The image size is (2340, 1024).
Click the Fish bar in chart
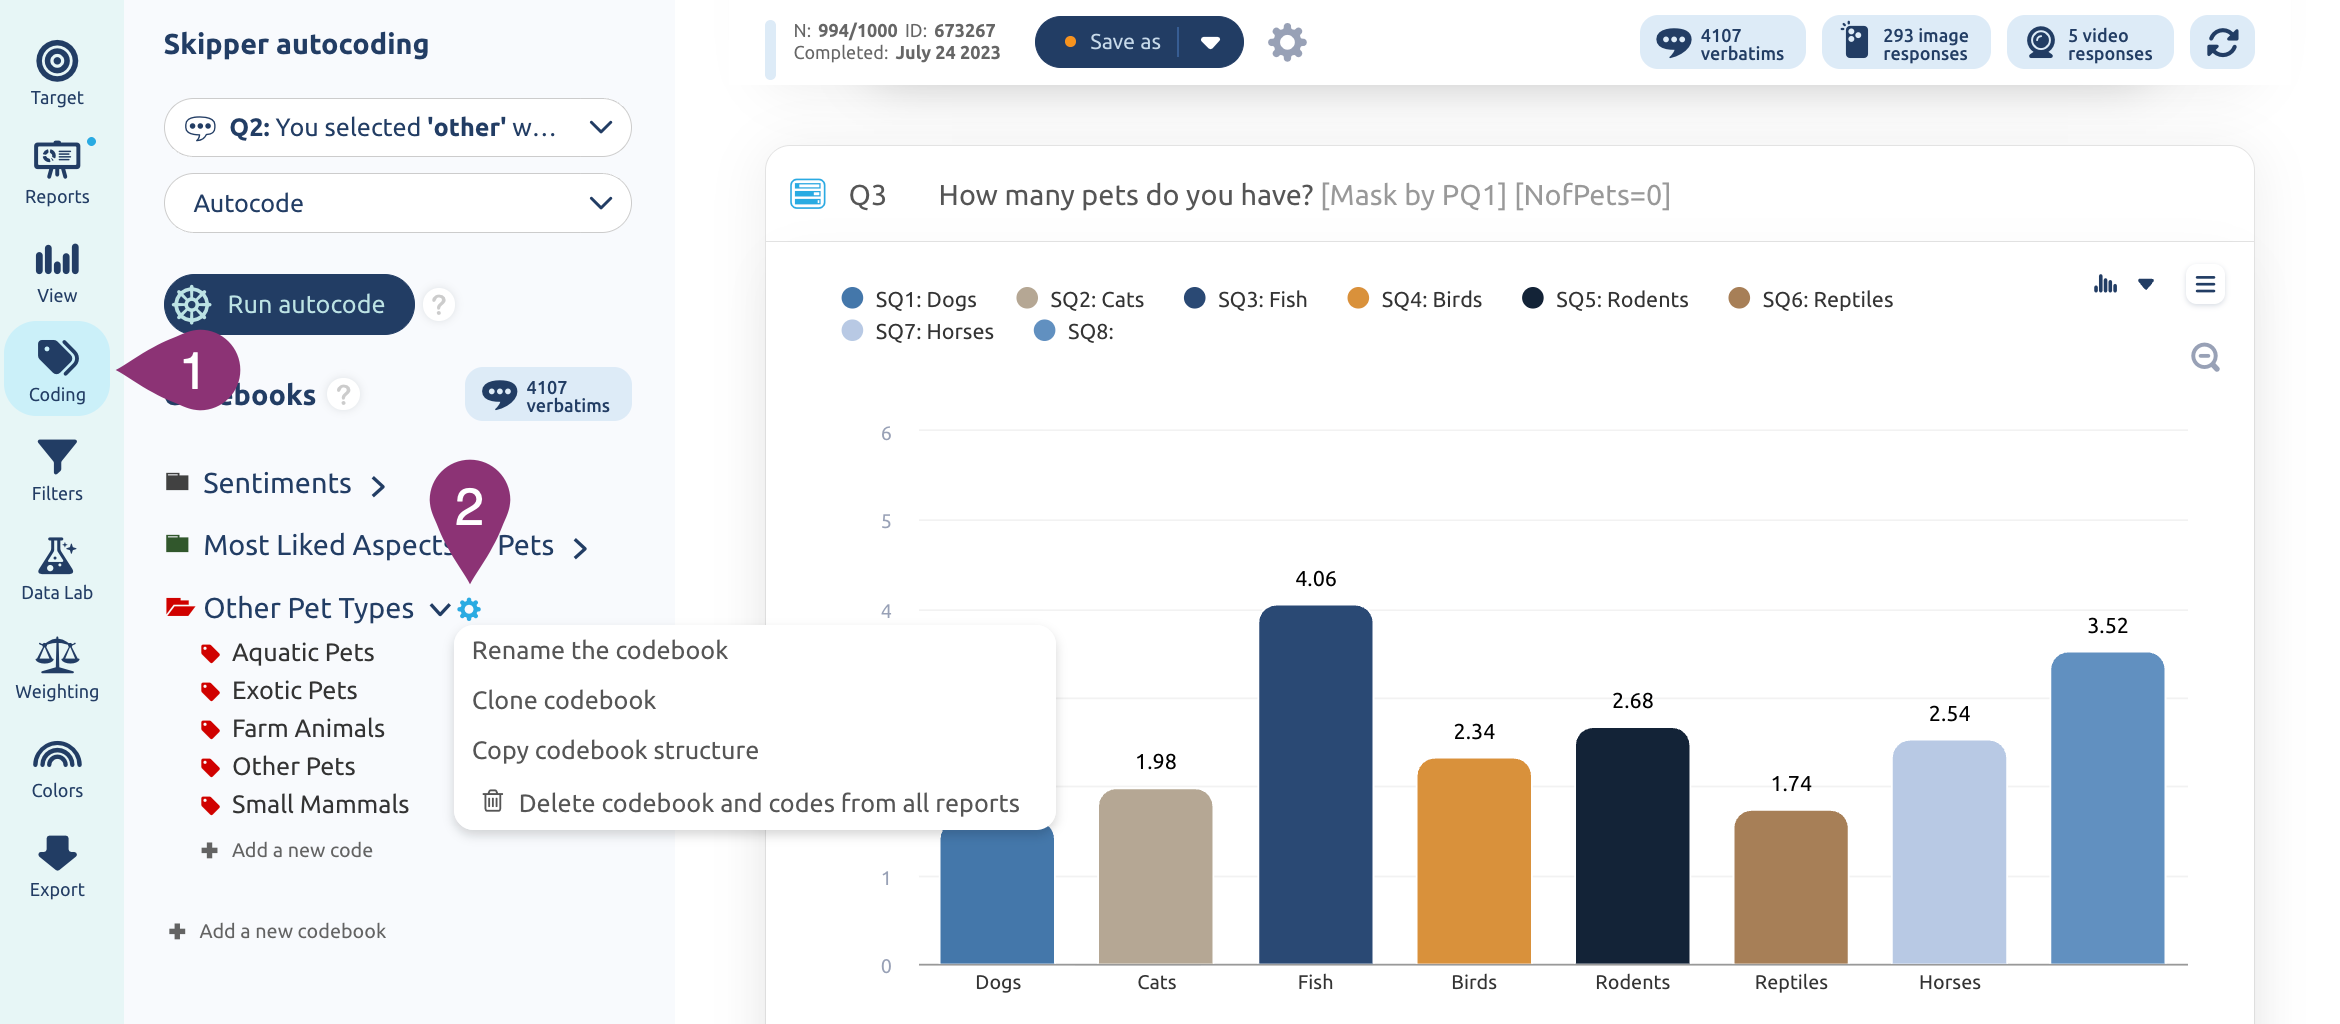(x=1315, y=785)
